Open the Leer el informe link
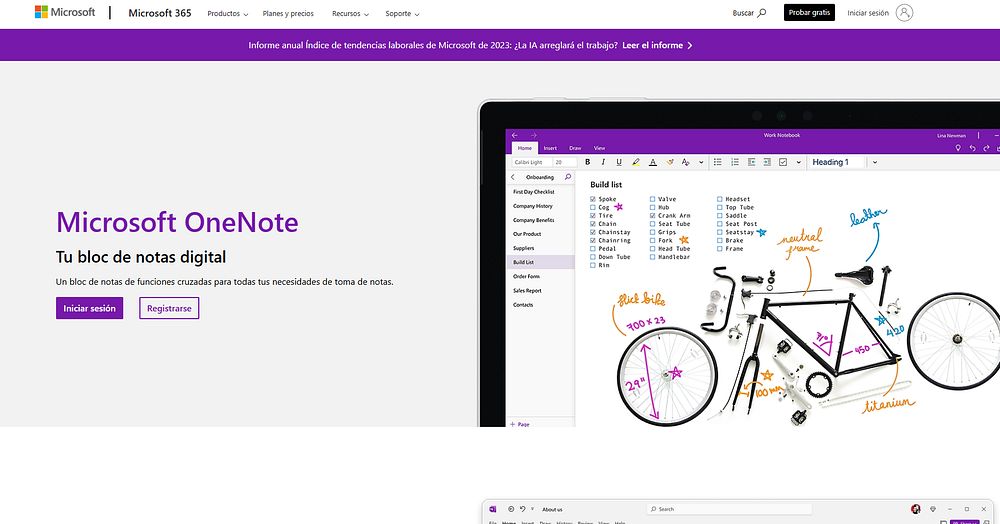Image resolution: width=1000 pixels, height=524 pixels. (x=657, y=45)
